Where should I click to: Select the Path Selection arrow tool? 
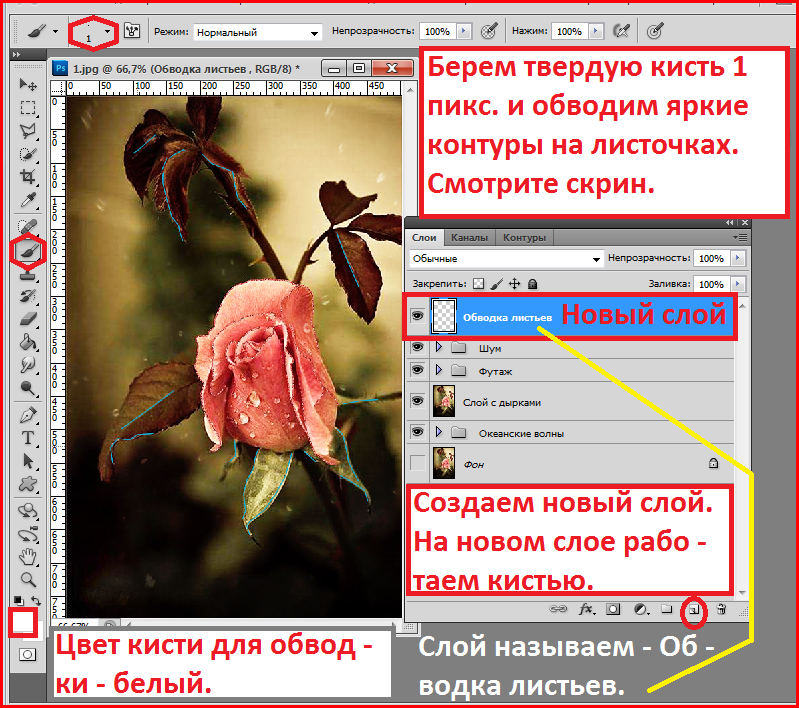tap(28, 461)
